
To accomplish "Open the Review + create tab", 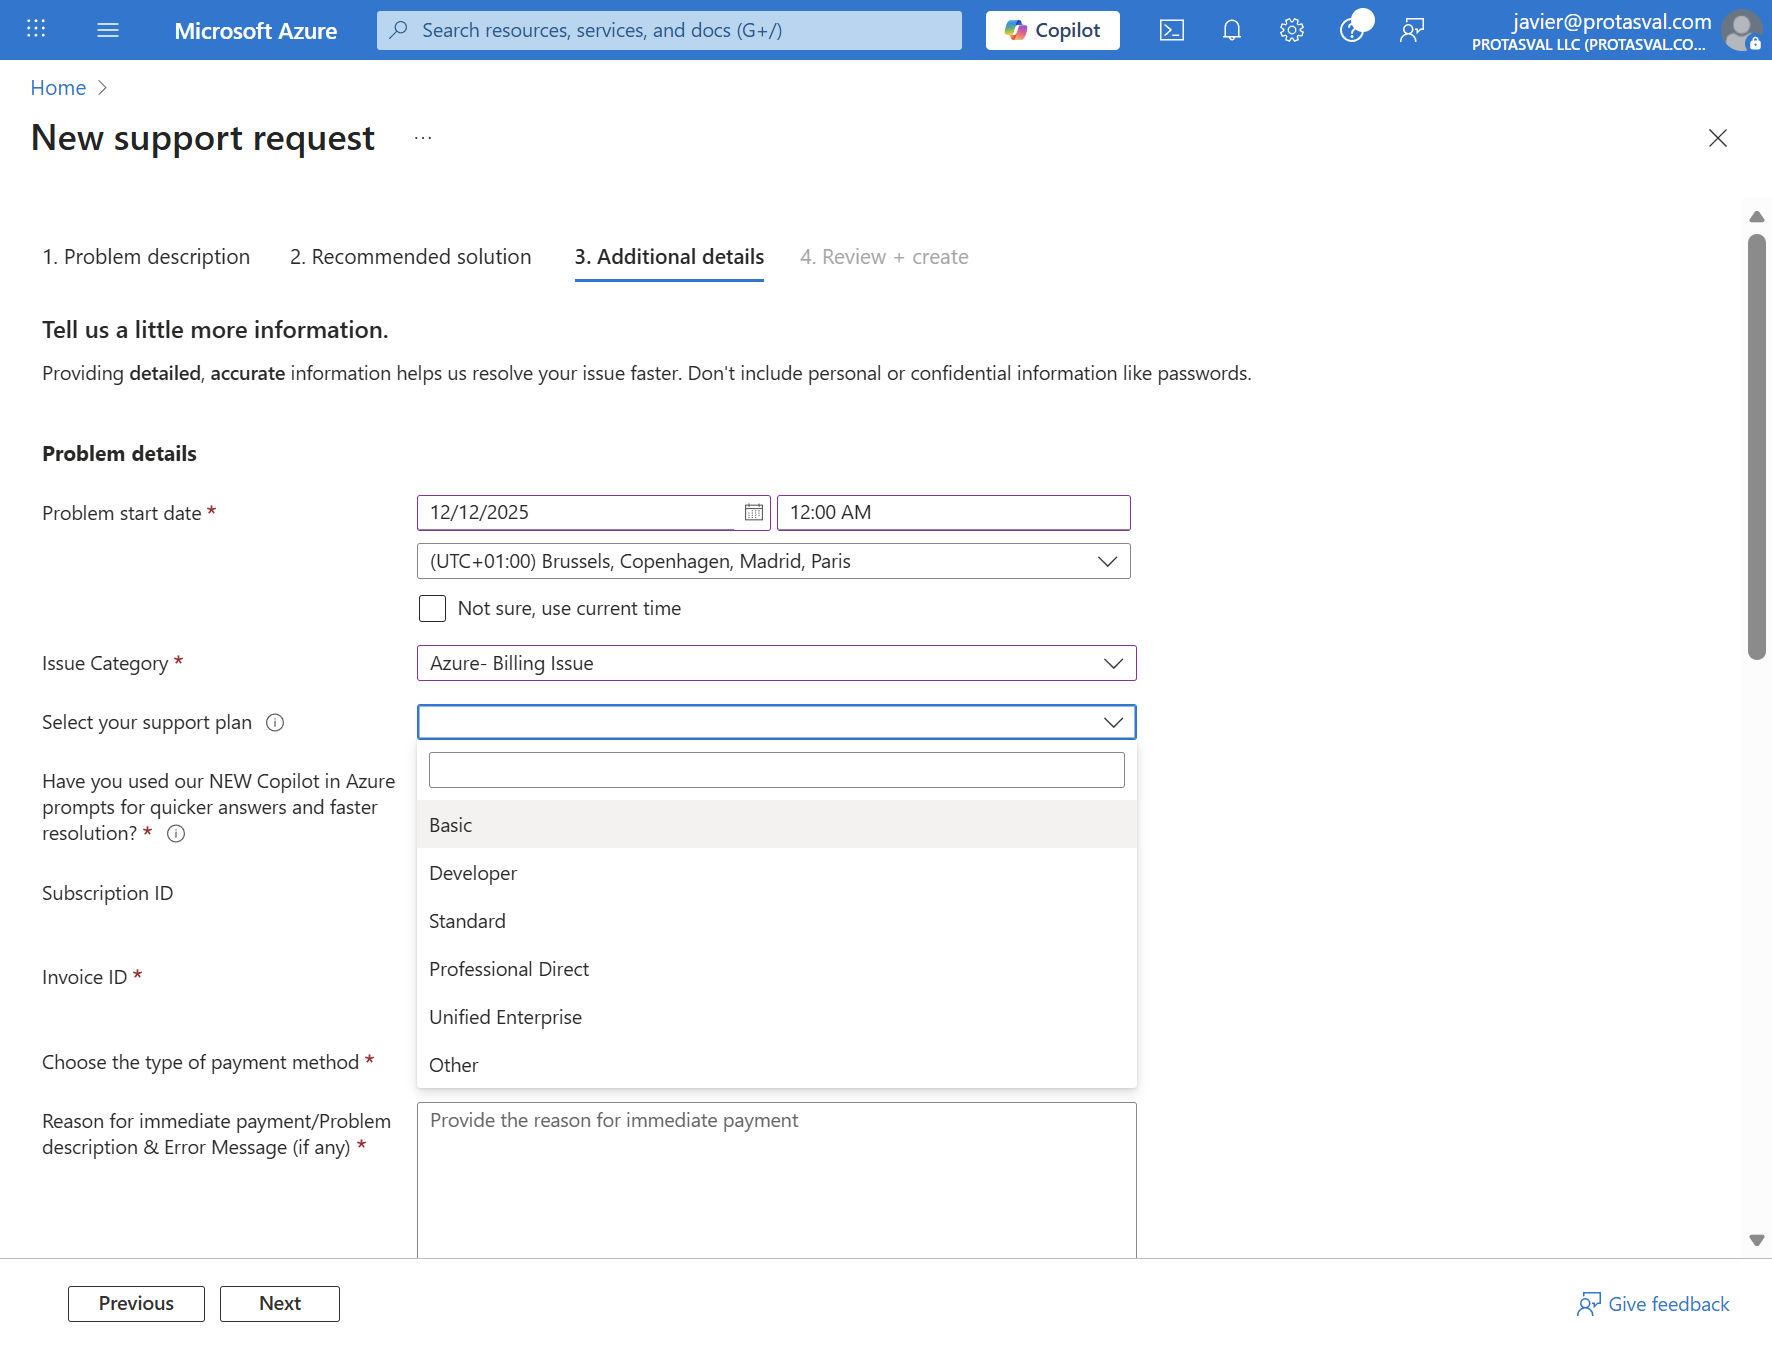I will (884, 257).
